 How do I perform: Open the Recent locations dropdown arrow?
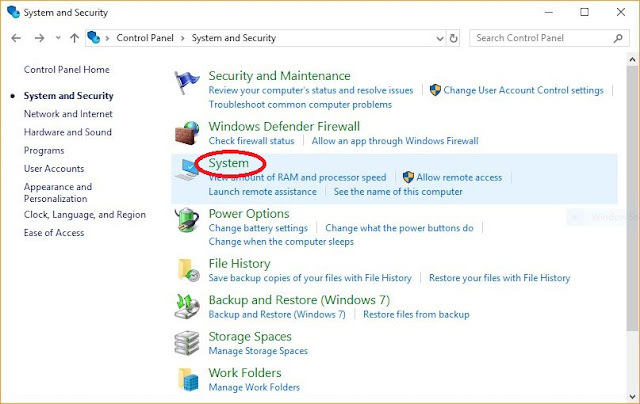click(58, 38)
